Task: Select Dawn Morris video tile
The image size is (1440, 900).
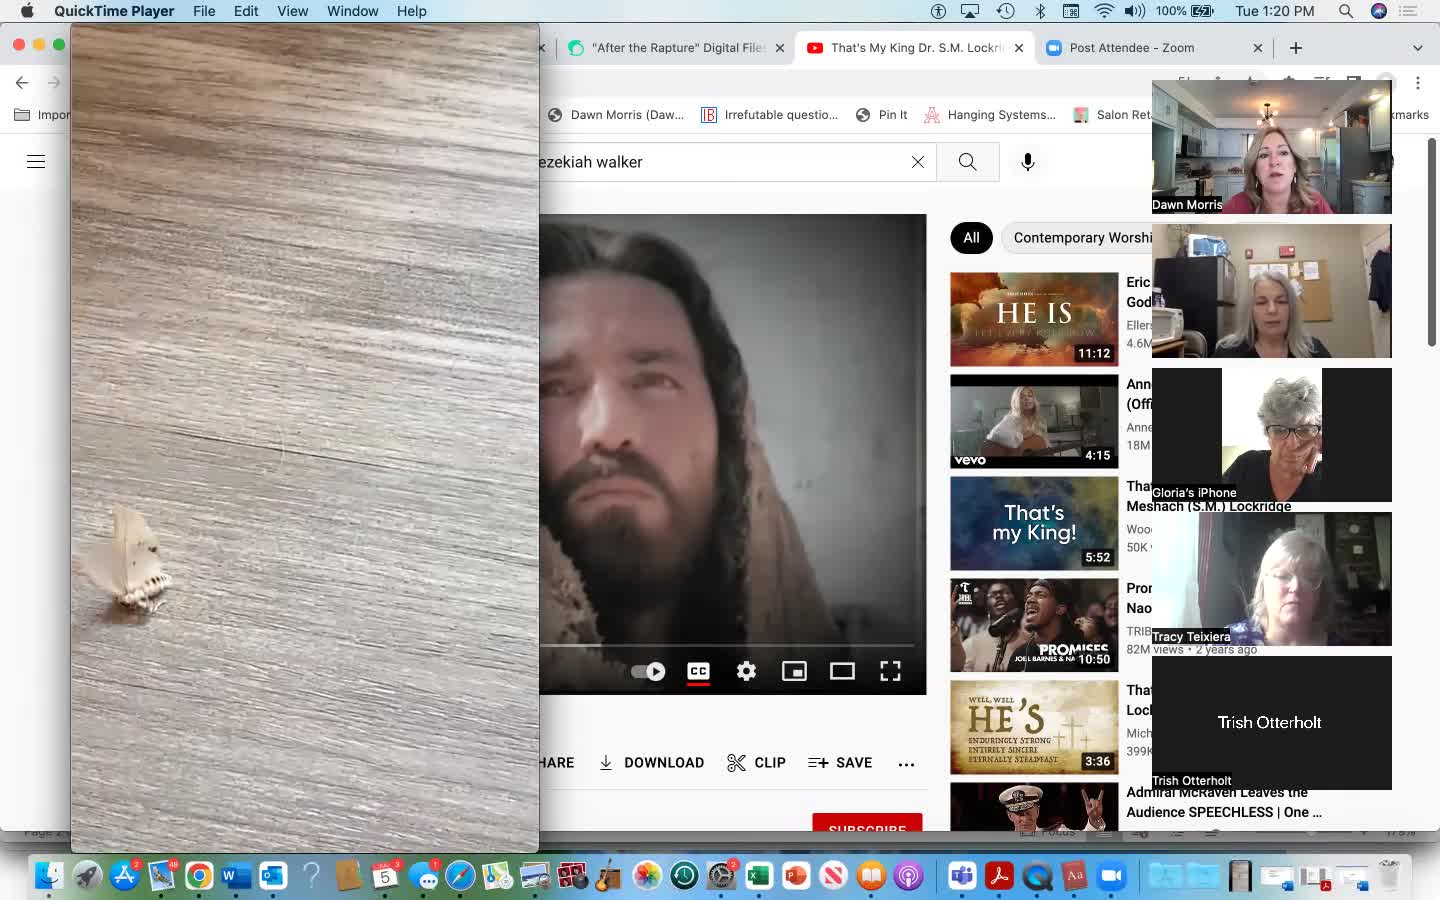Action: 1272,147
